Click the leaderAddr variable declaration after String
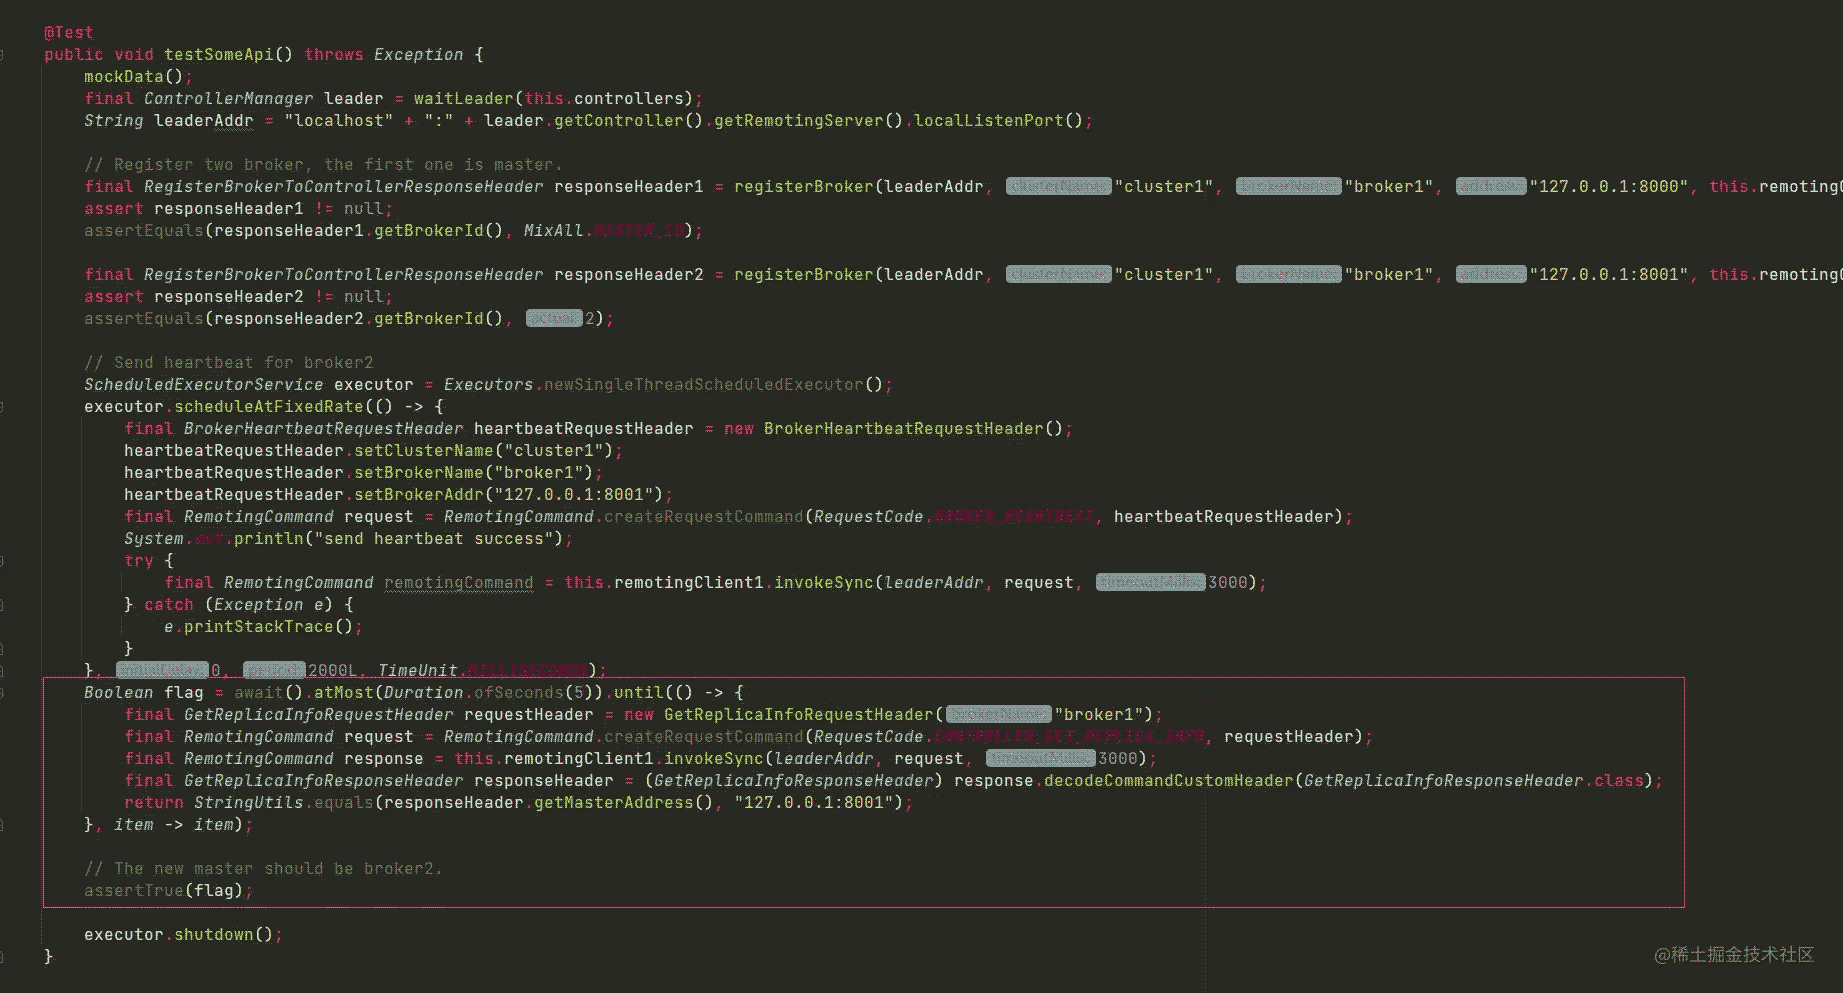1843x993 pixels. pos(203,121)
